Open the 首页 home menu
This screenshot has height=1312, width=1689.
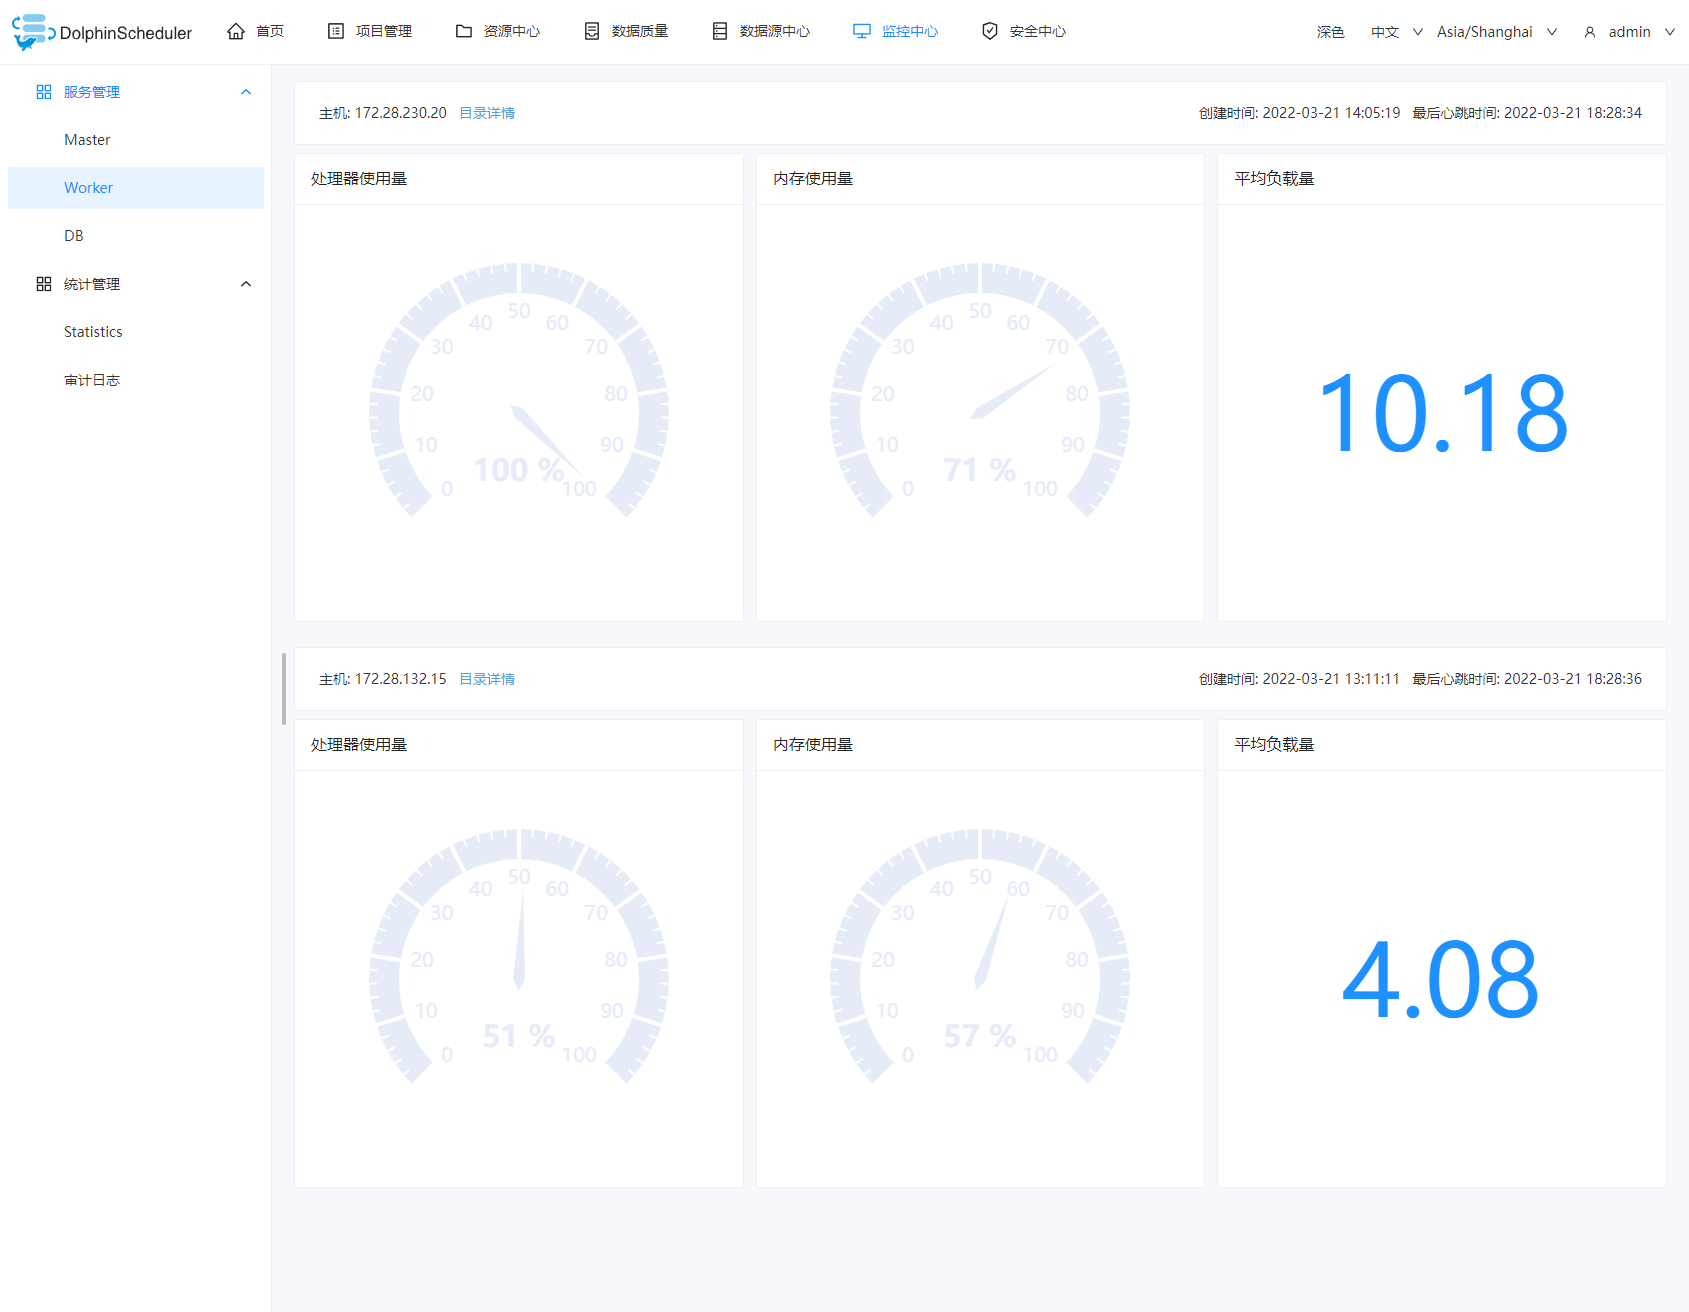coord(256,31)
